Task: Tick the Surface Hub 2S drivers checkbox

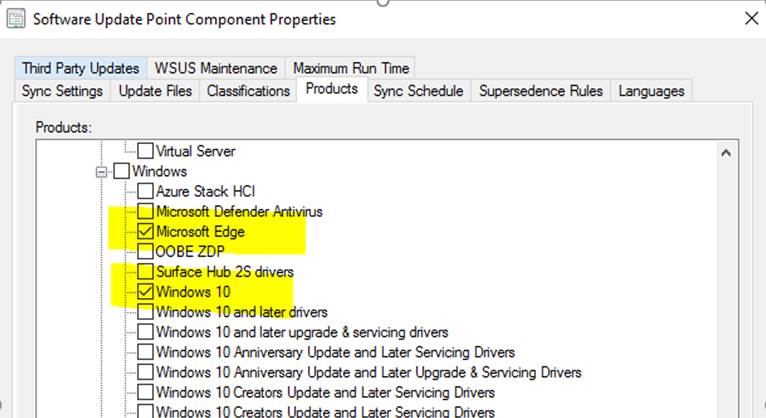Action: [x=146, y=272]
